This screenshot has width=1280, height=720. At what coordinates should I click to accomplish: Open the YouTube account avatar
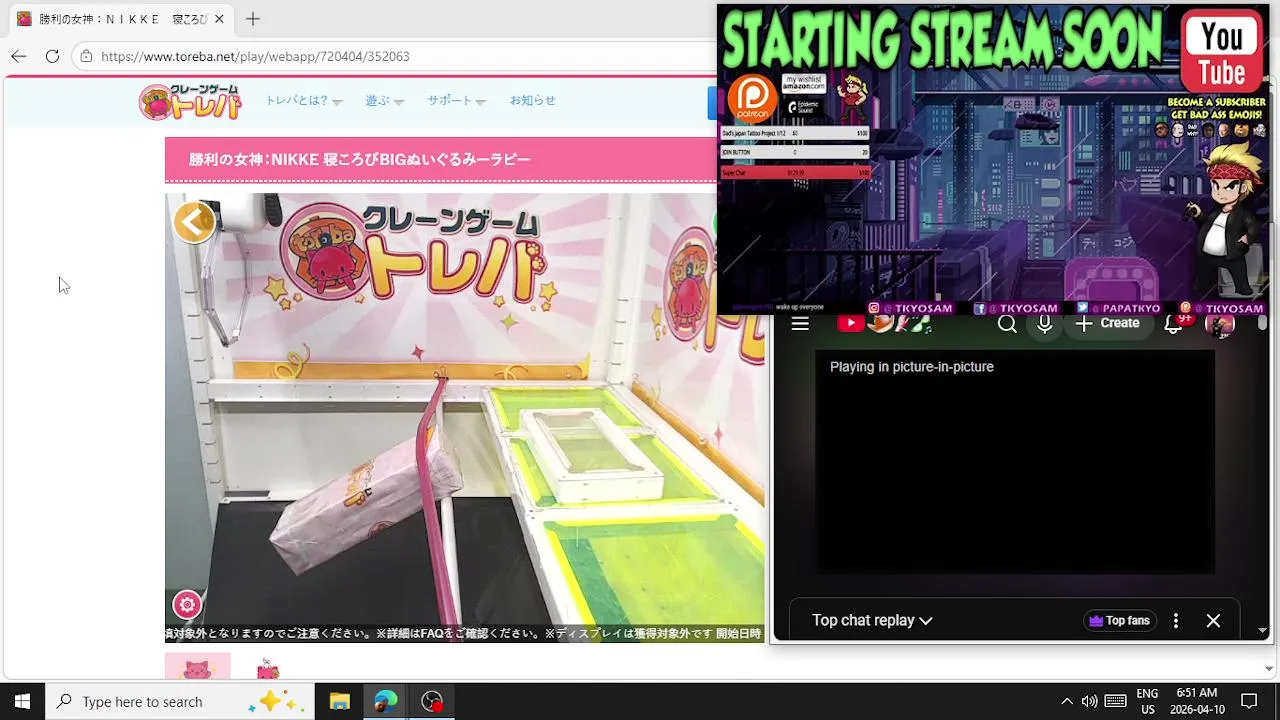1220,323
